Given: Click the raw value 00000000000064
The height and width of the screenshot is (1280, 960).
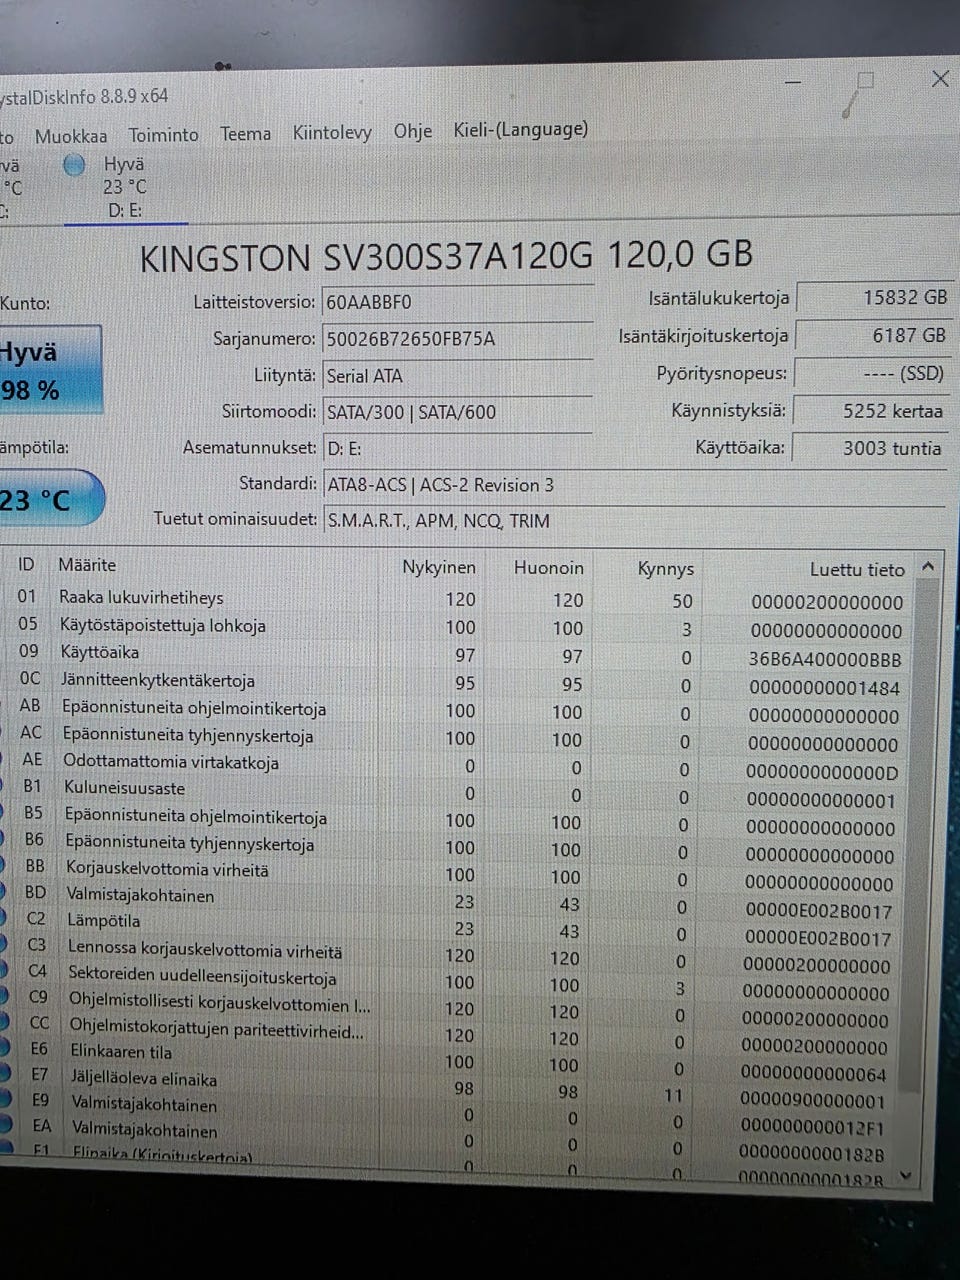Looking at the screenshot, I should click(814, 1074).
